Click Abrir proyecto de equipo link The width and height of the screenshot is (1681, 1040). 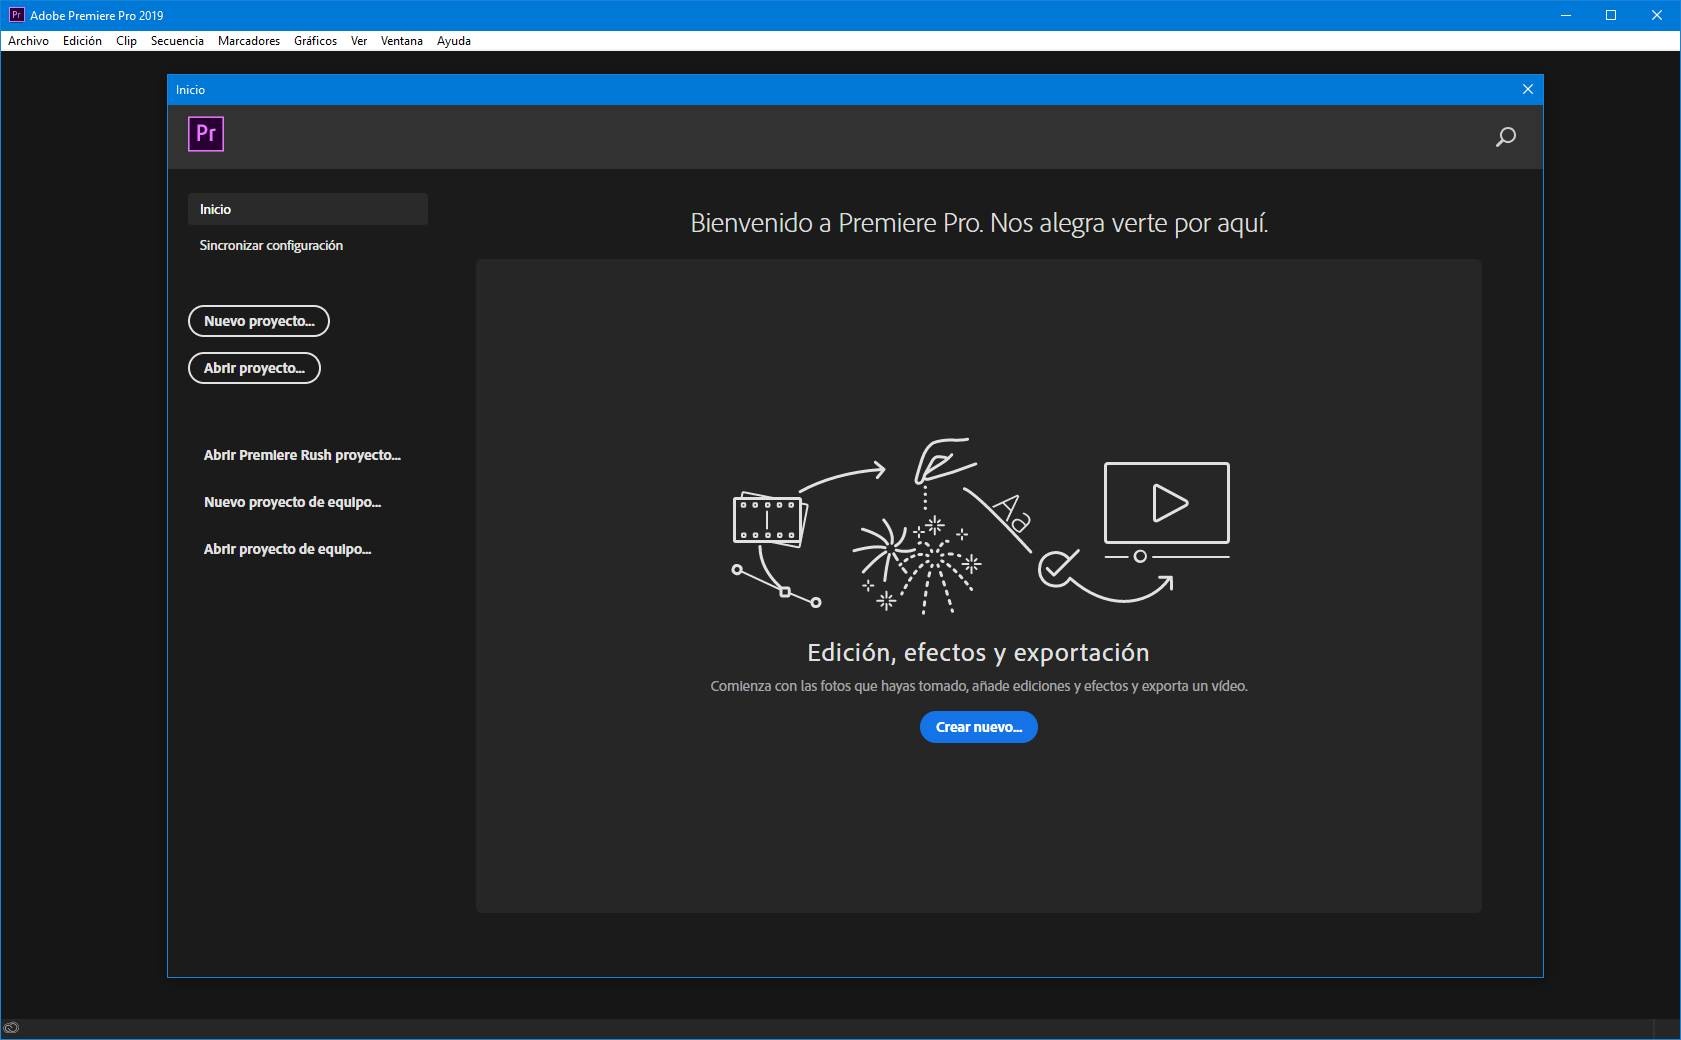[x=287, y=549]
